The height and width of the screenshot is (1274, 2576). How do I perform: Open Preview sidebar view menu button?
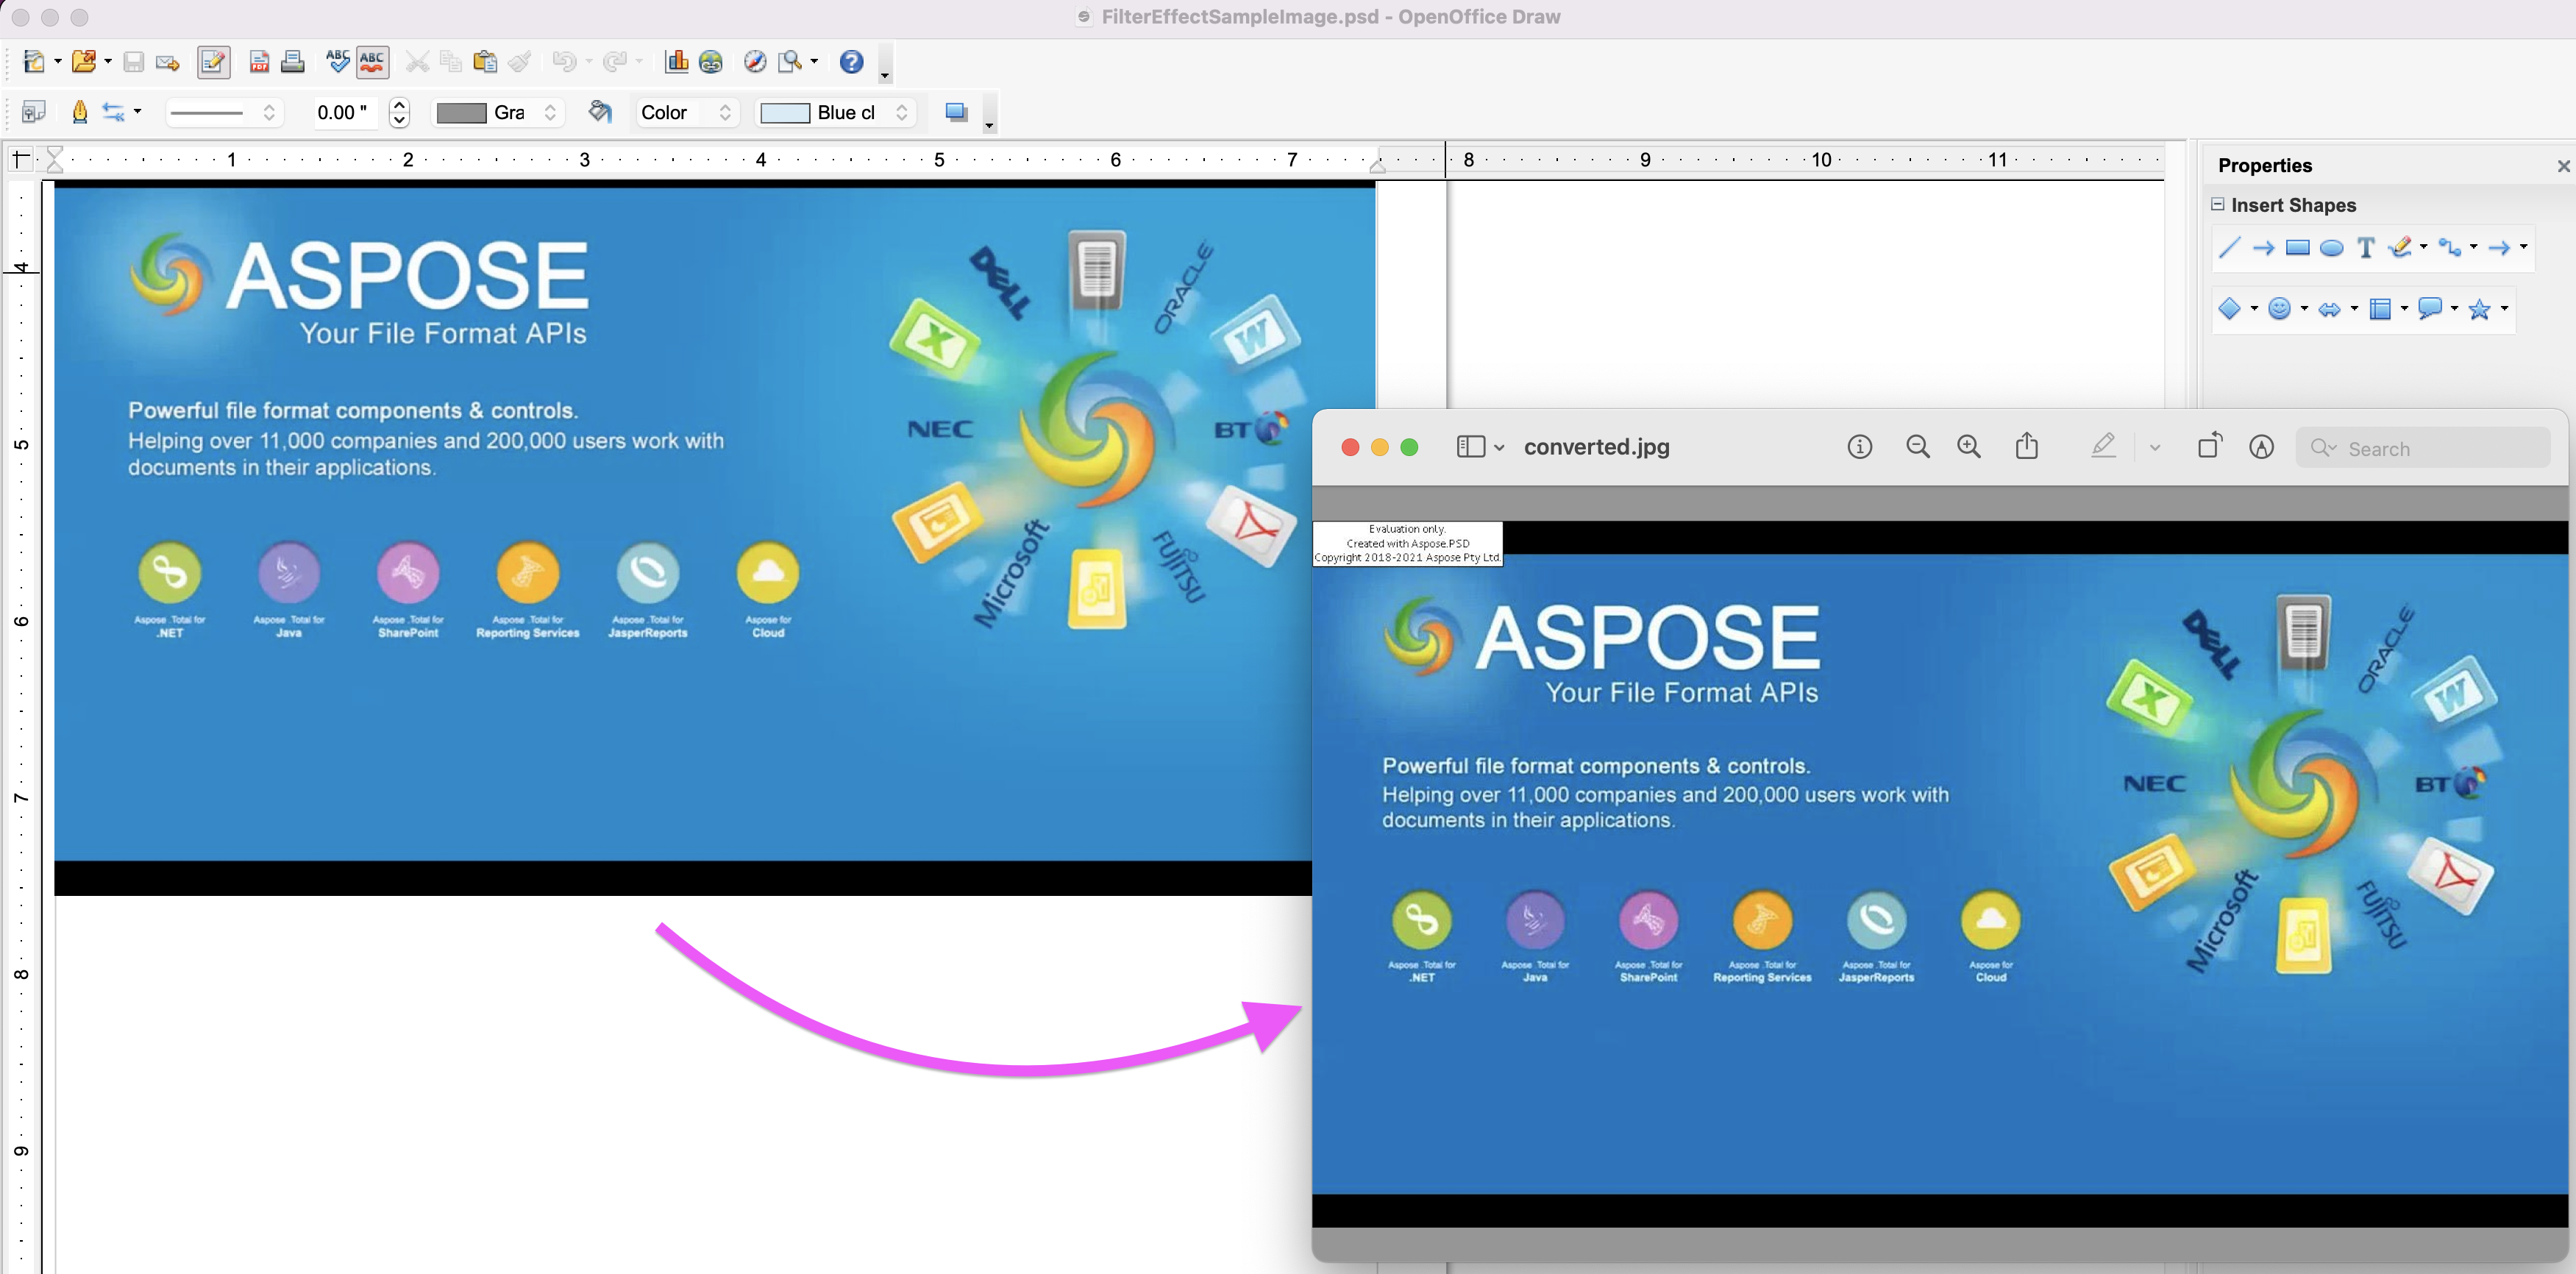(1480, 447)
